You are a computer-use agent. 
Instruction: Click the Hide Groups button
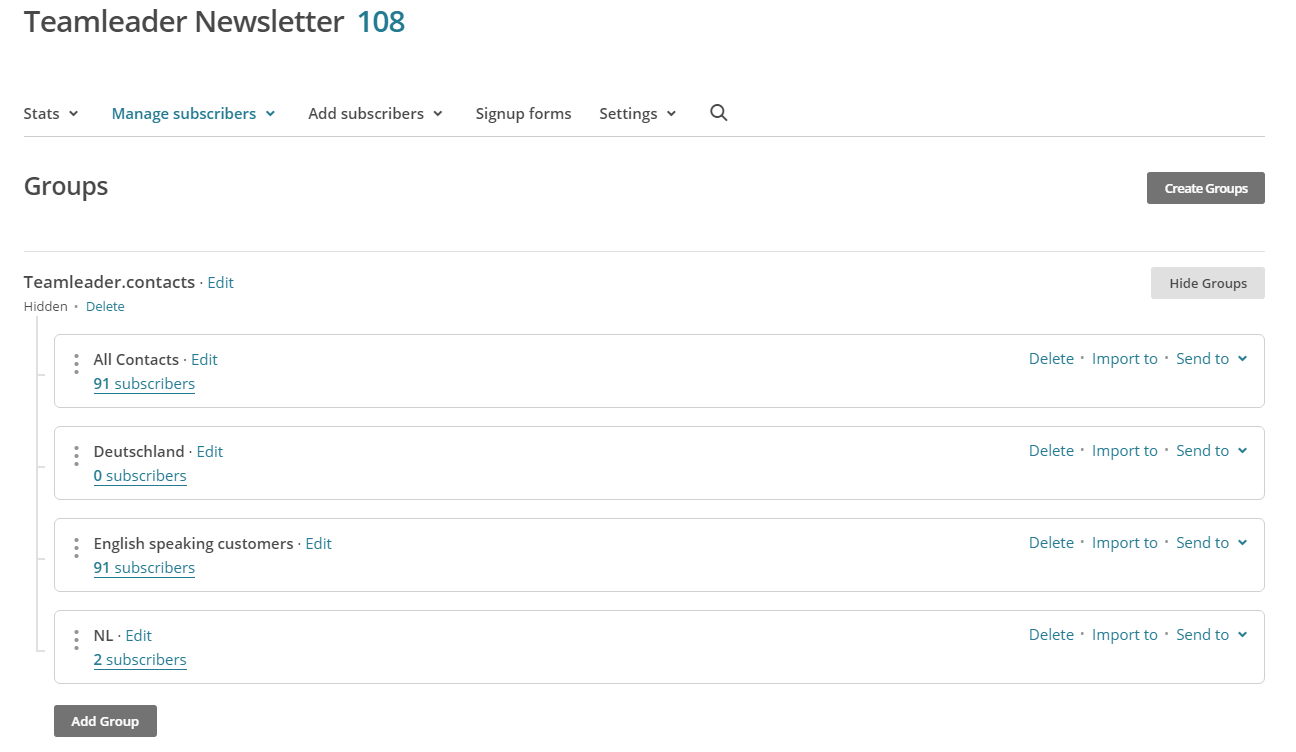[x=1208, y=283]
